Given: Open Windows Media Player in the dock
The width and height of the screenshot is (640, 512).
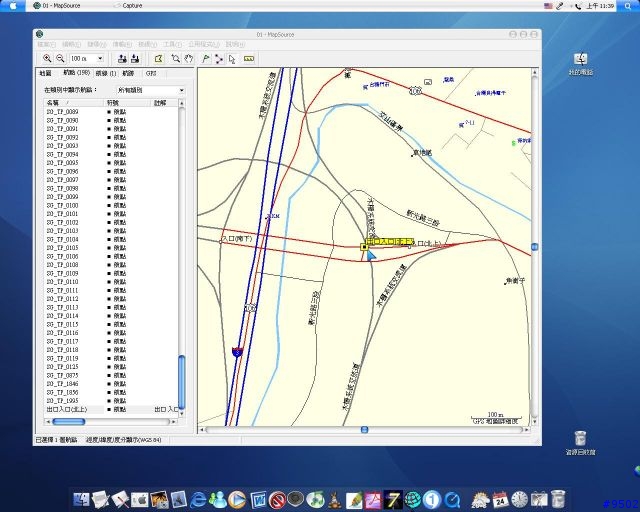Looking at the screenshot, I should pos(237,500).
